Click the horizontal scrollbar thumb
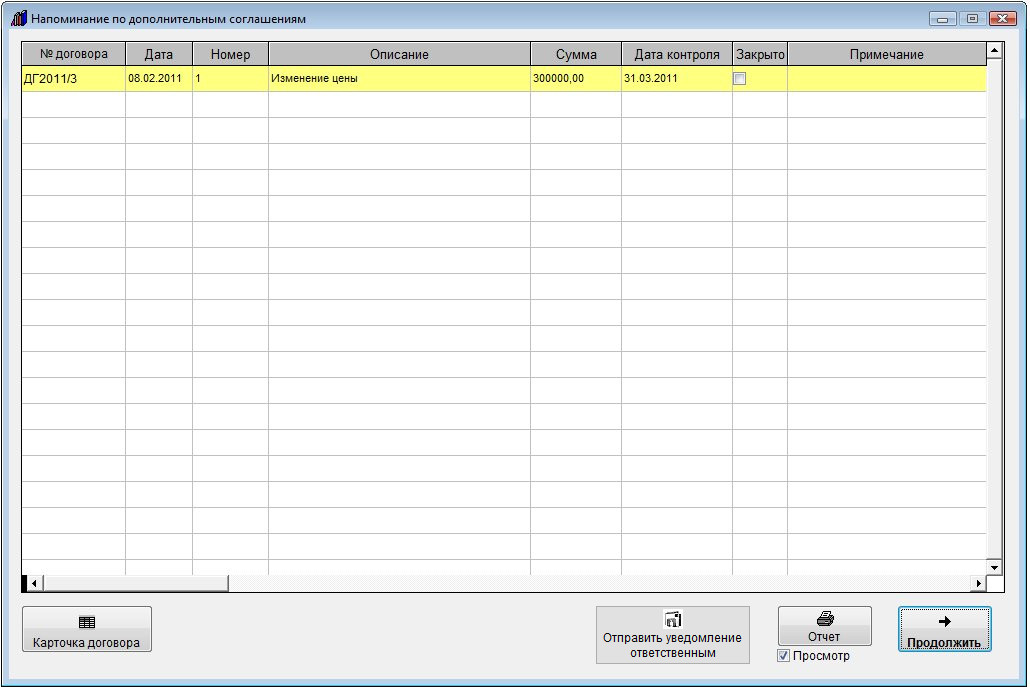1030x687 pixels. (x=135, y=583)
